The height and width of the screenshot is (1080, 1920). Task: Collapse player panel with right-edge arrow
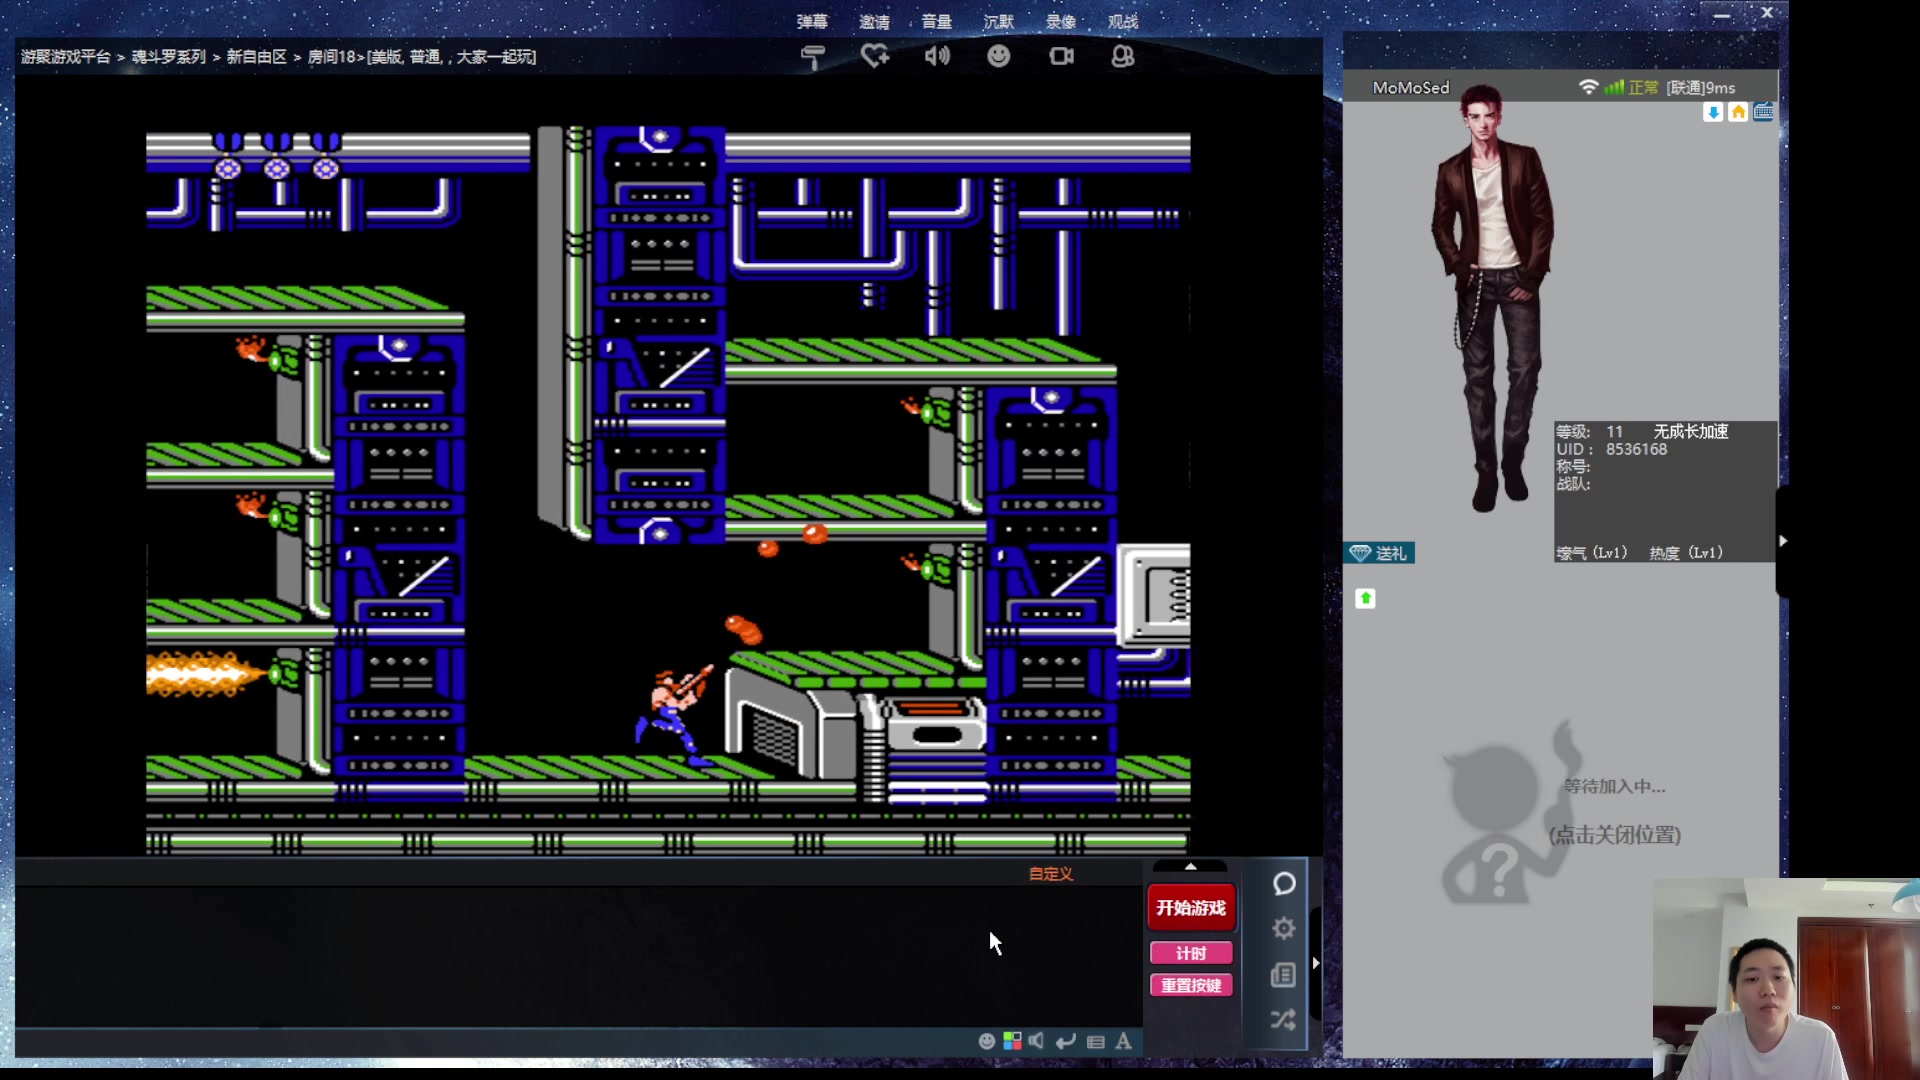1782,541
